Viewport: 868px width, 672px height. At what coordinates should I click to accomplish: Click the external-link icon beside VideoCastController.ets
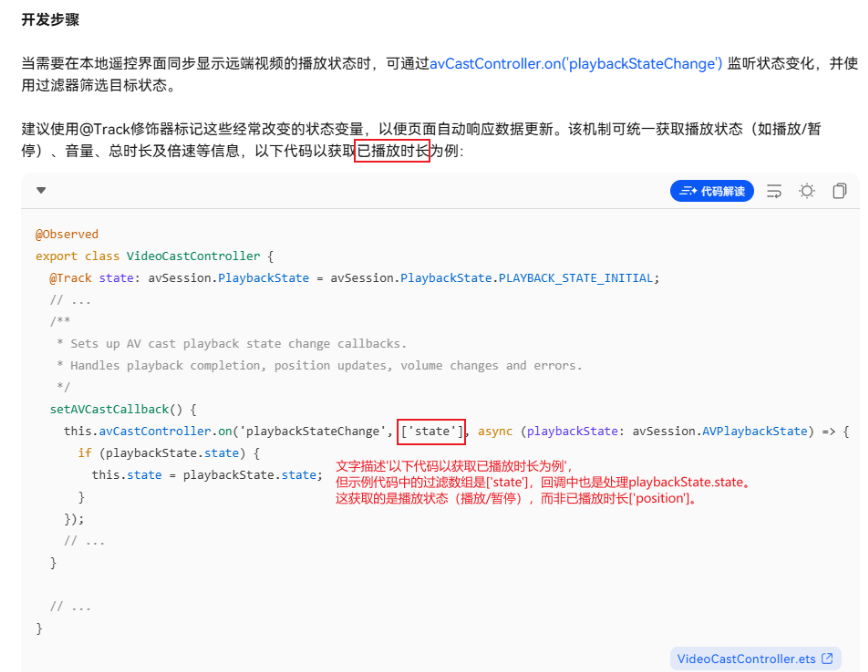827,658
